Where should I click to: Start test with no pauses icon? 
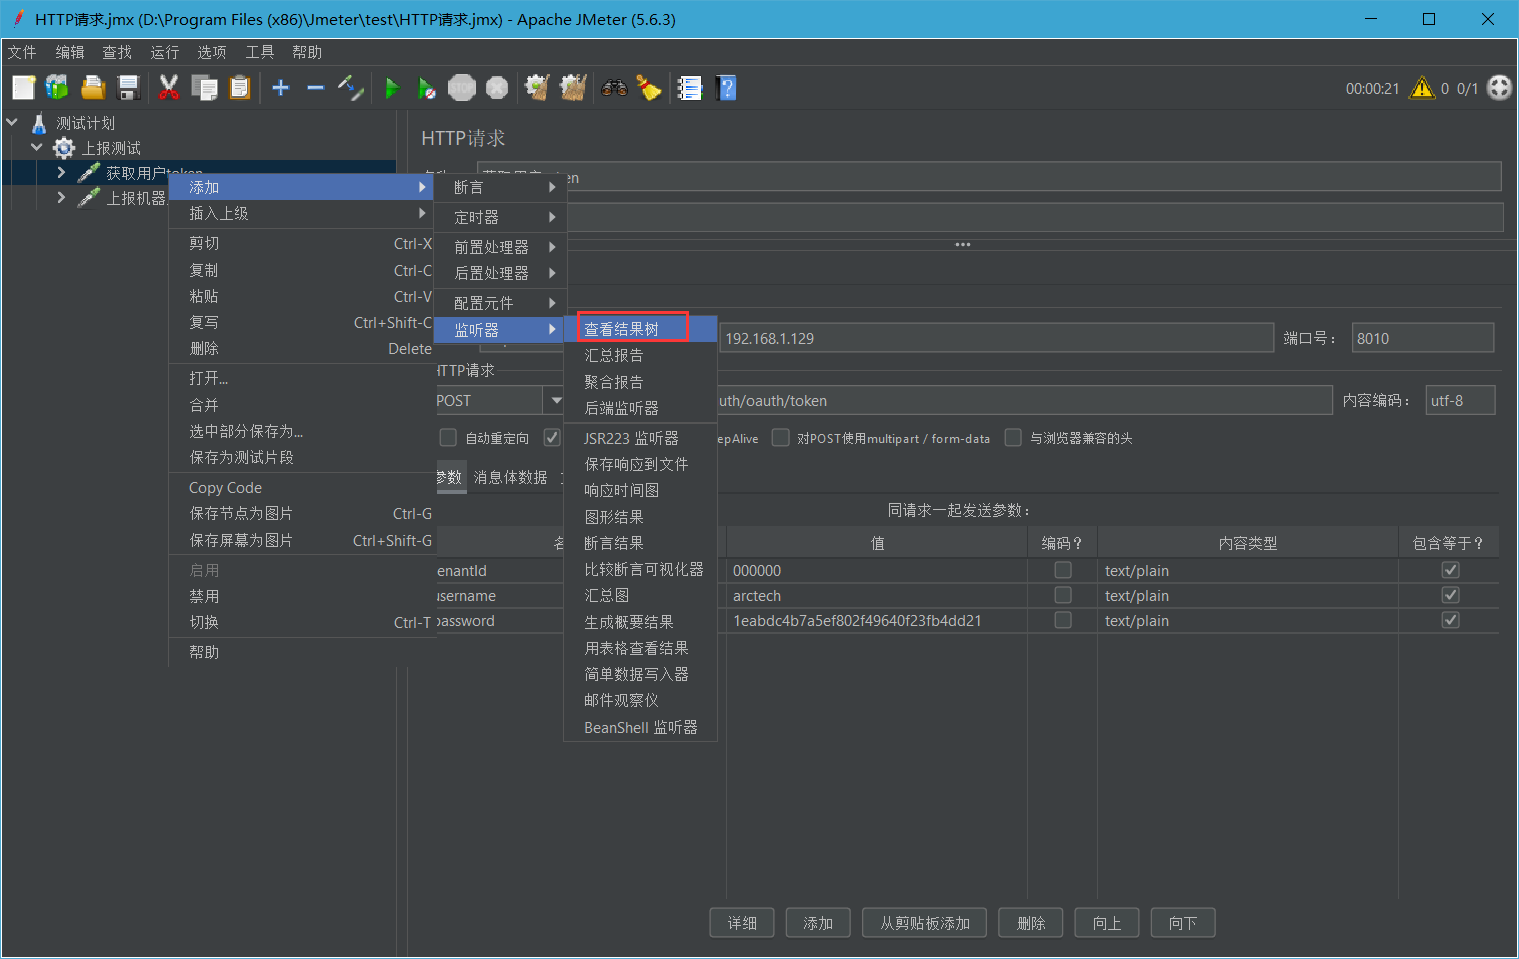click(x=426, y=88)
